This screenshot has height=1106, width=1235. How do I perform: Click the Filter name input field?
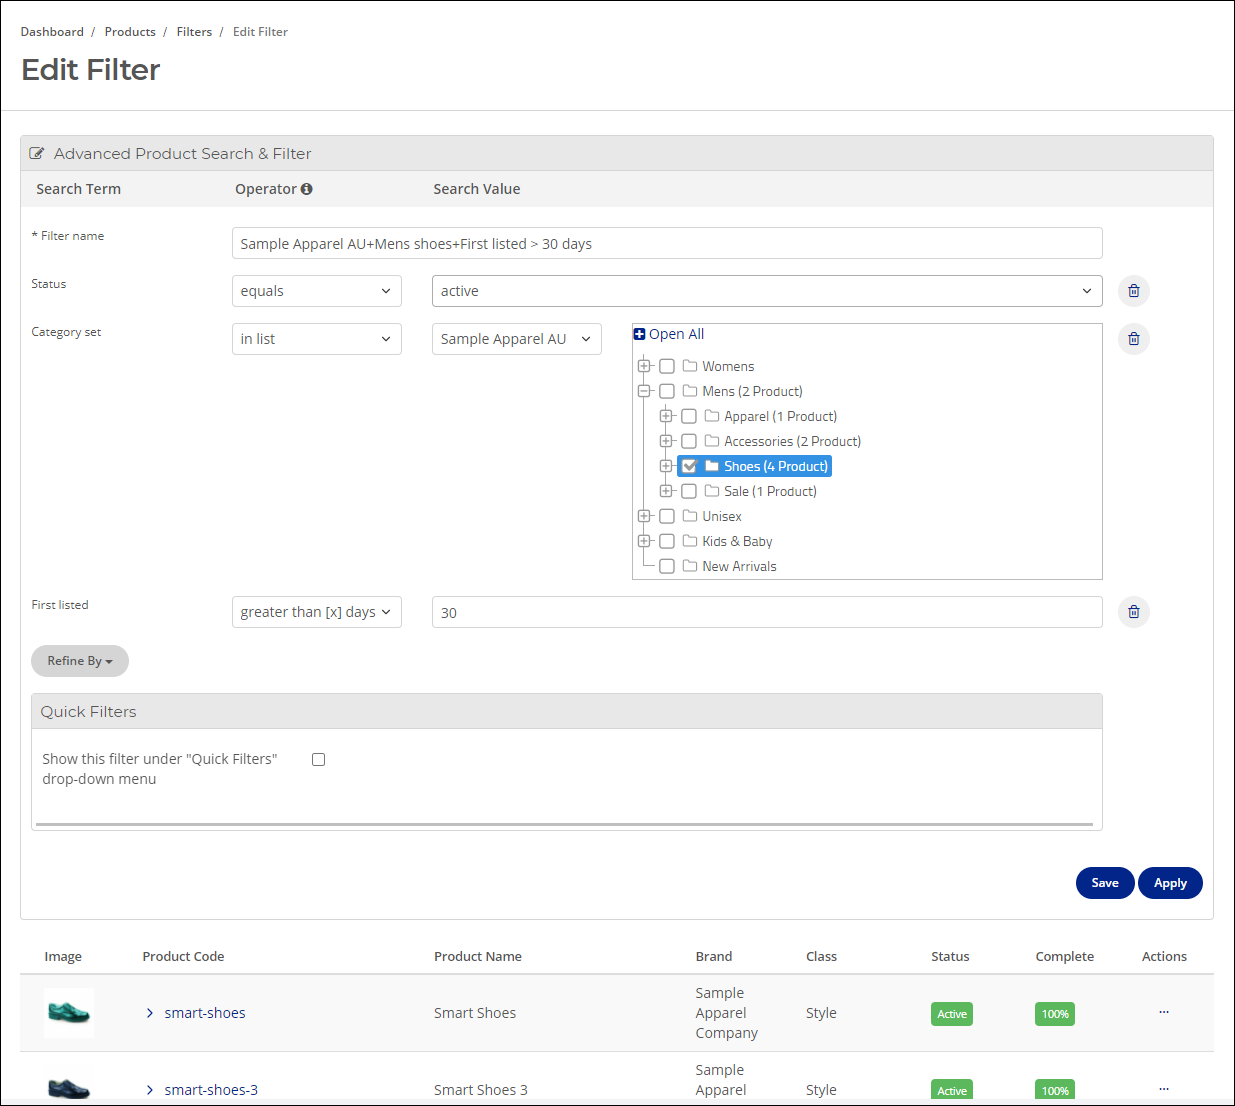click(x=667, y=243)
